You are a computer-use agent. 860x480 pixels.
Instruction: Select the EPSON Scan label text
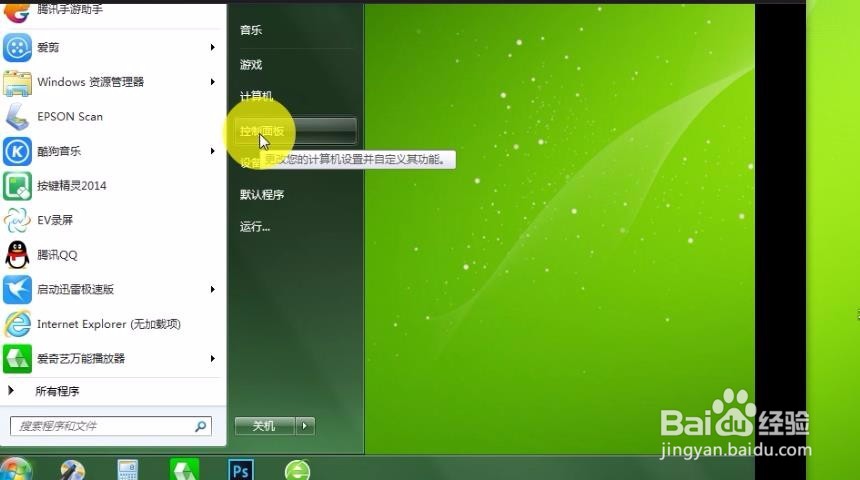70,117
